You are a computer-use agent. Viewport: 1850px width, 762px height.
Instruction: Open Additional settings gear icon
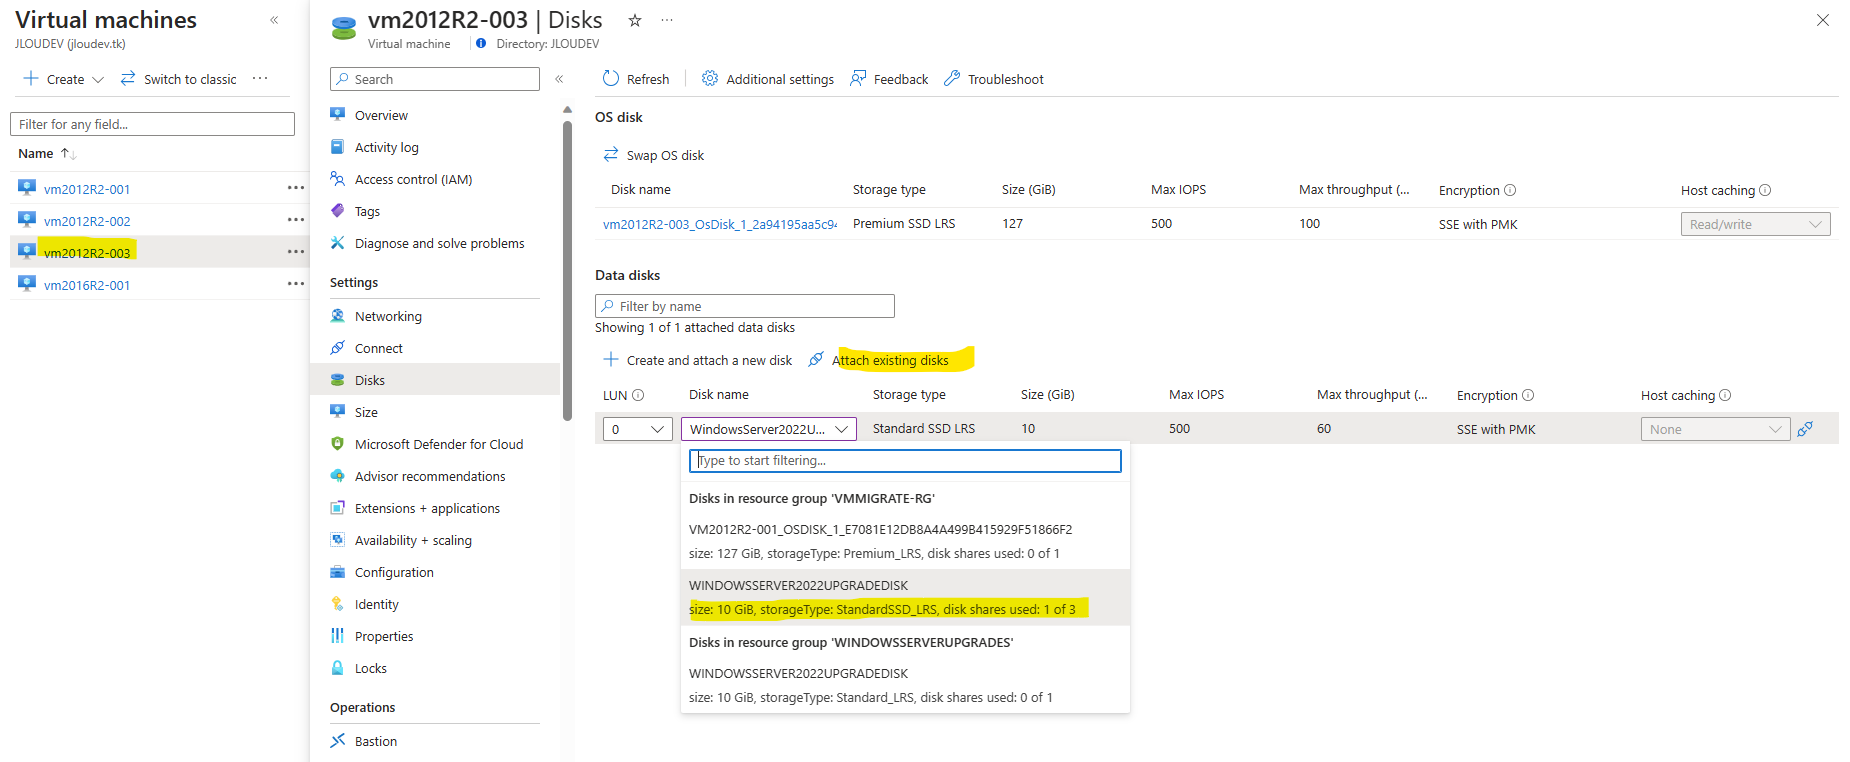710,78
